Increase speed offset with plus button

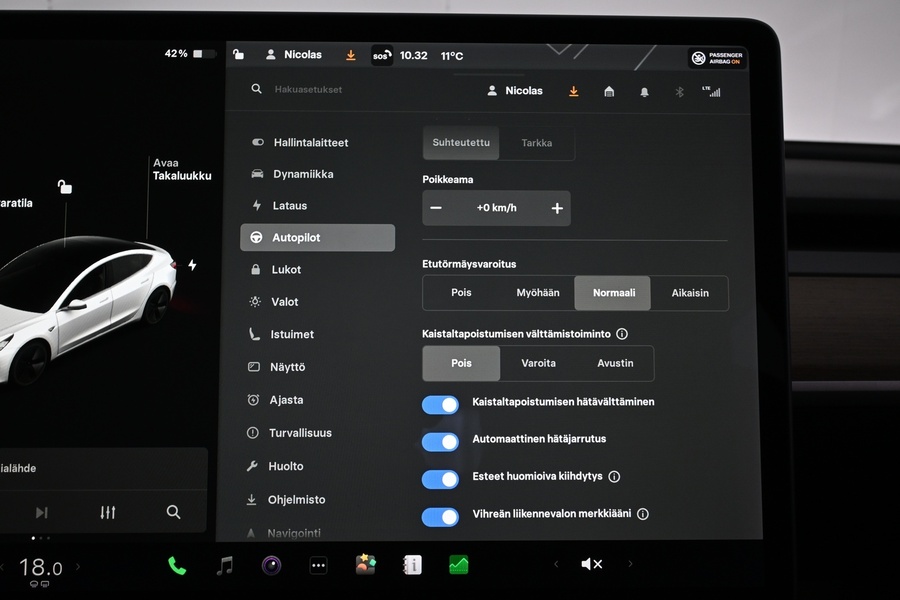click(x=557, y=208)
